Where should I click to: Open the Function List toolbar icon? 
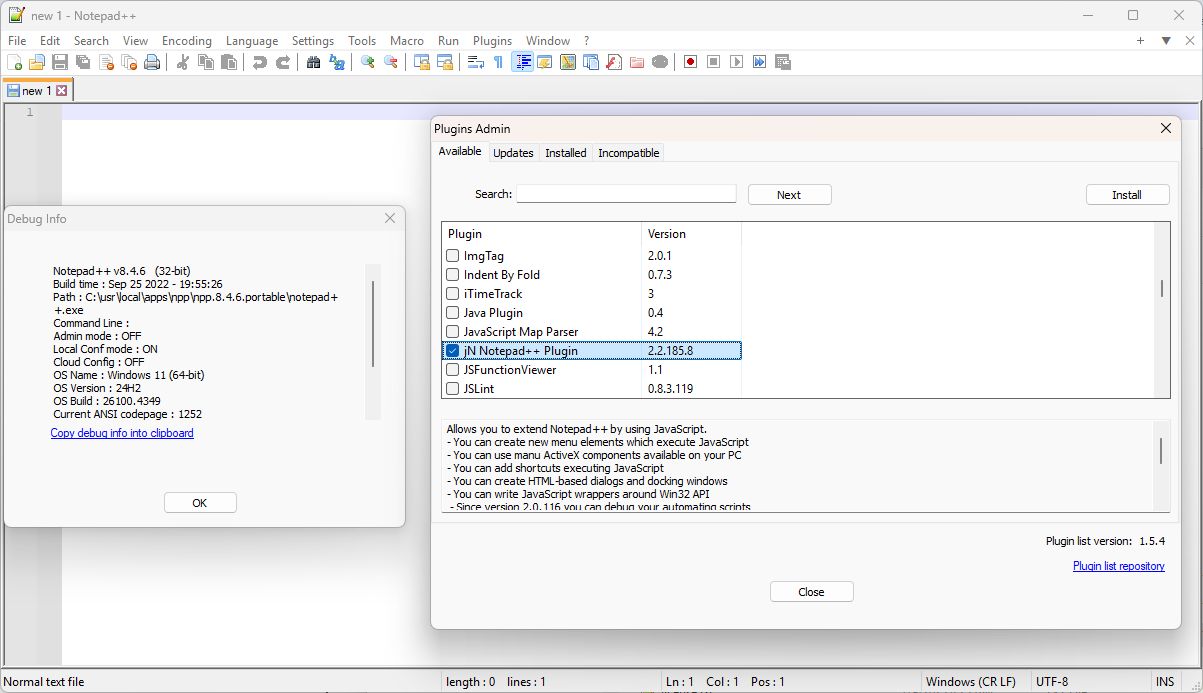point(614,62)
